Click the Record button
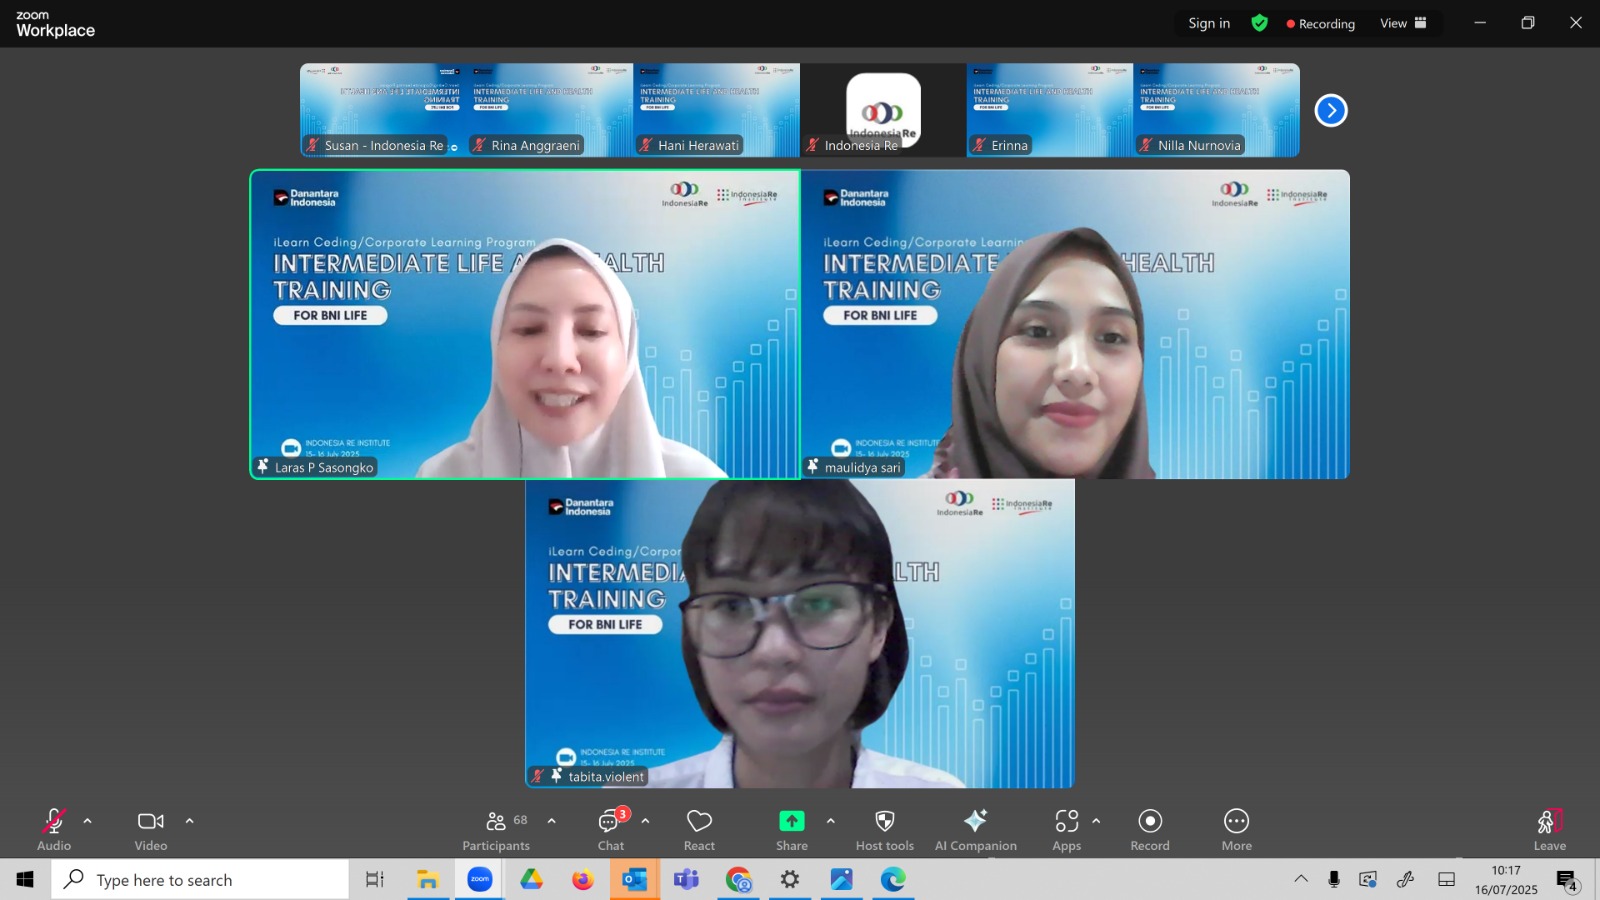1600x900 pixels. click(1150, 830)
